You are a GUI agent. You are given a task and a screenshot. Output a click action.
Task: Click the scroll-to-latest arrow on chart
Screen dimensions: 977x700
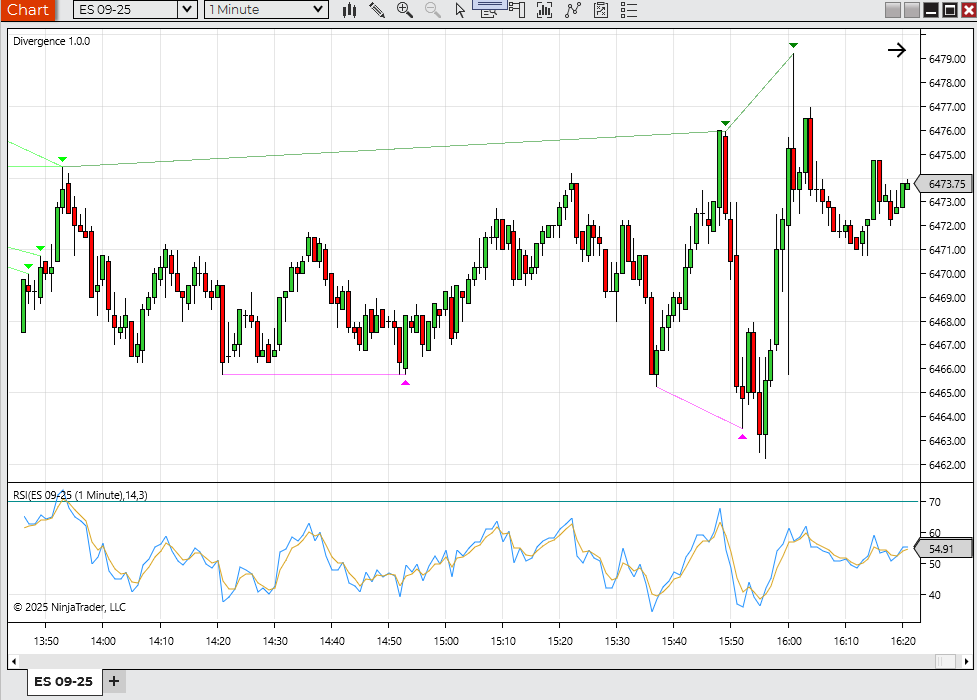(897, 50)
